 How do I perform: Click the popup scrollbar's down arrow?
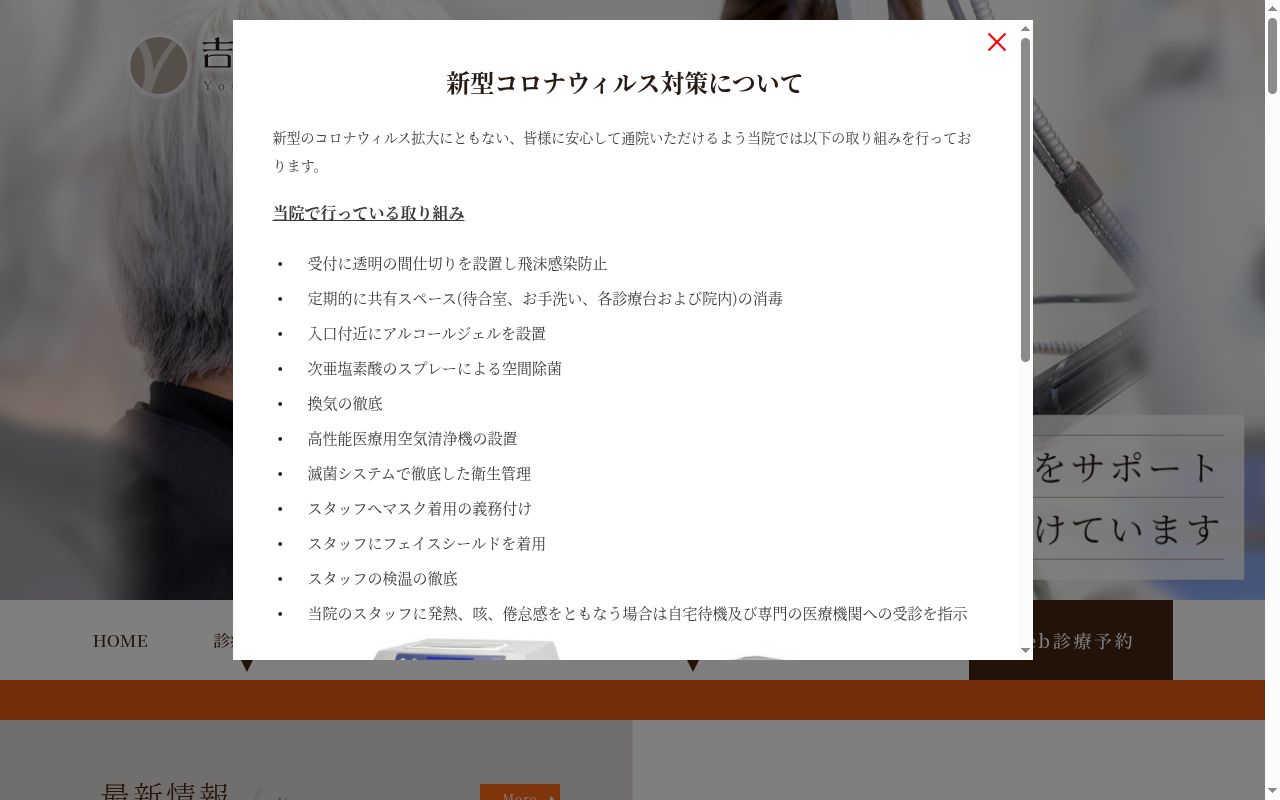click(1025, 651)
